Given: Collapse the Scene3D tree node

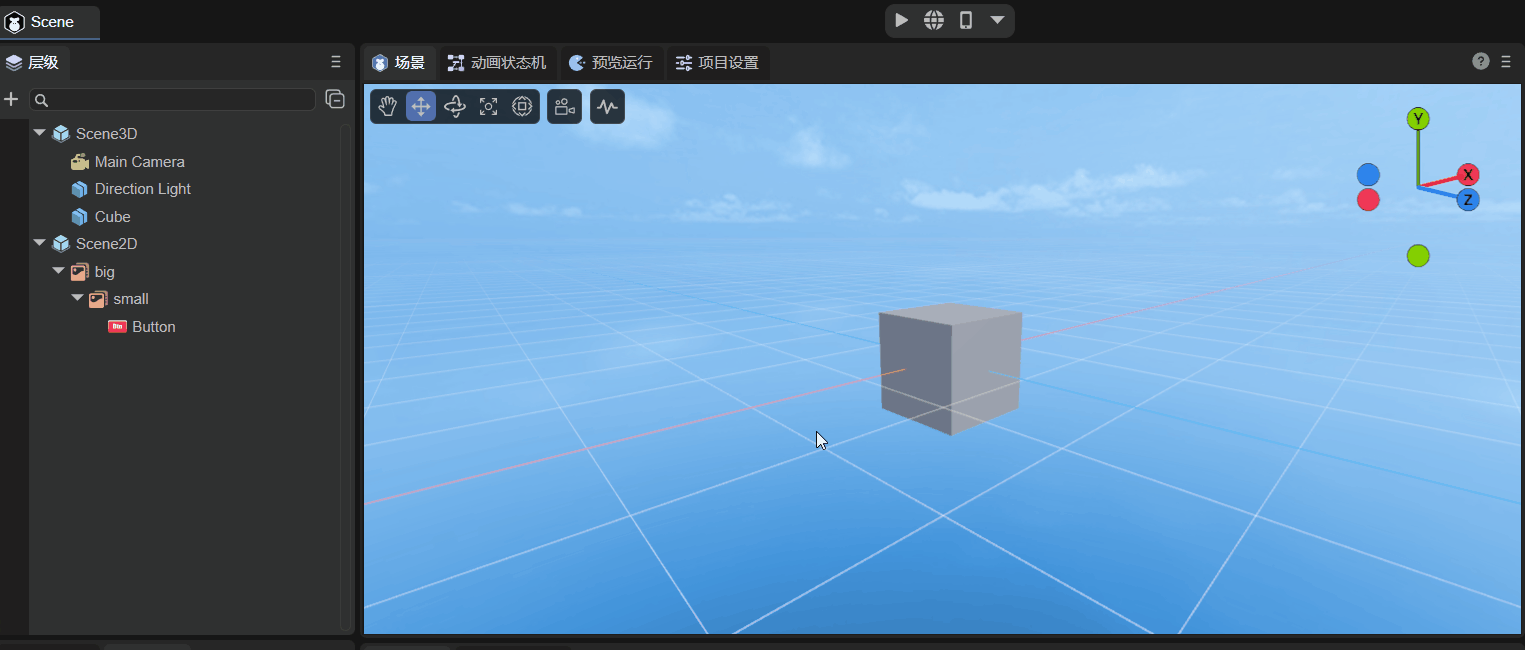Looking at the screenshot, I should 40,133.
